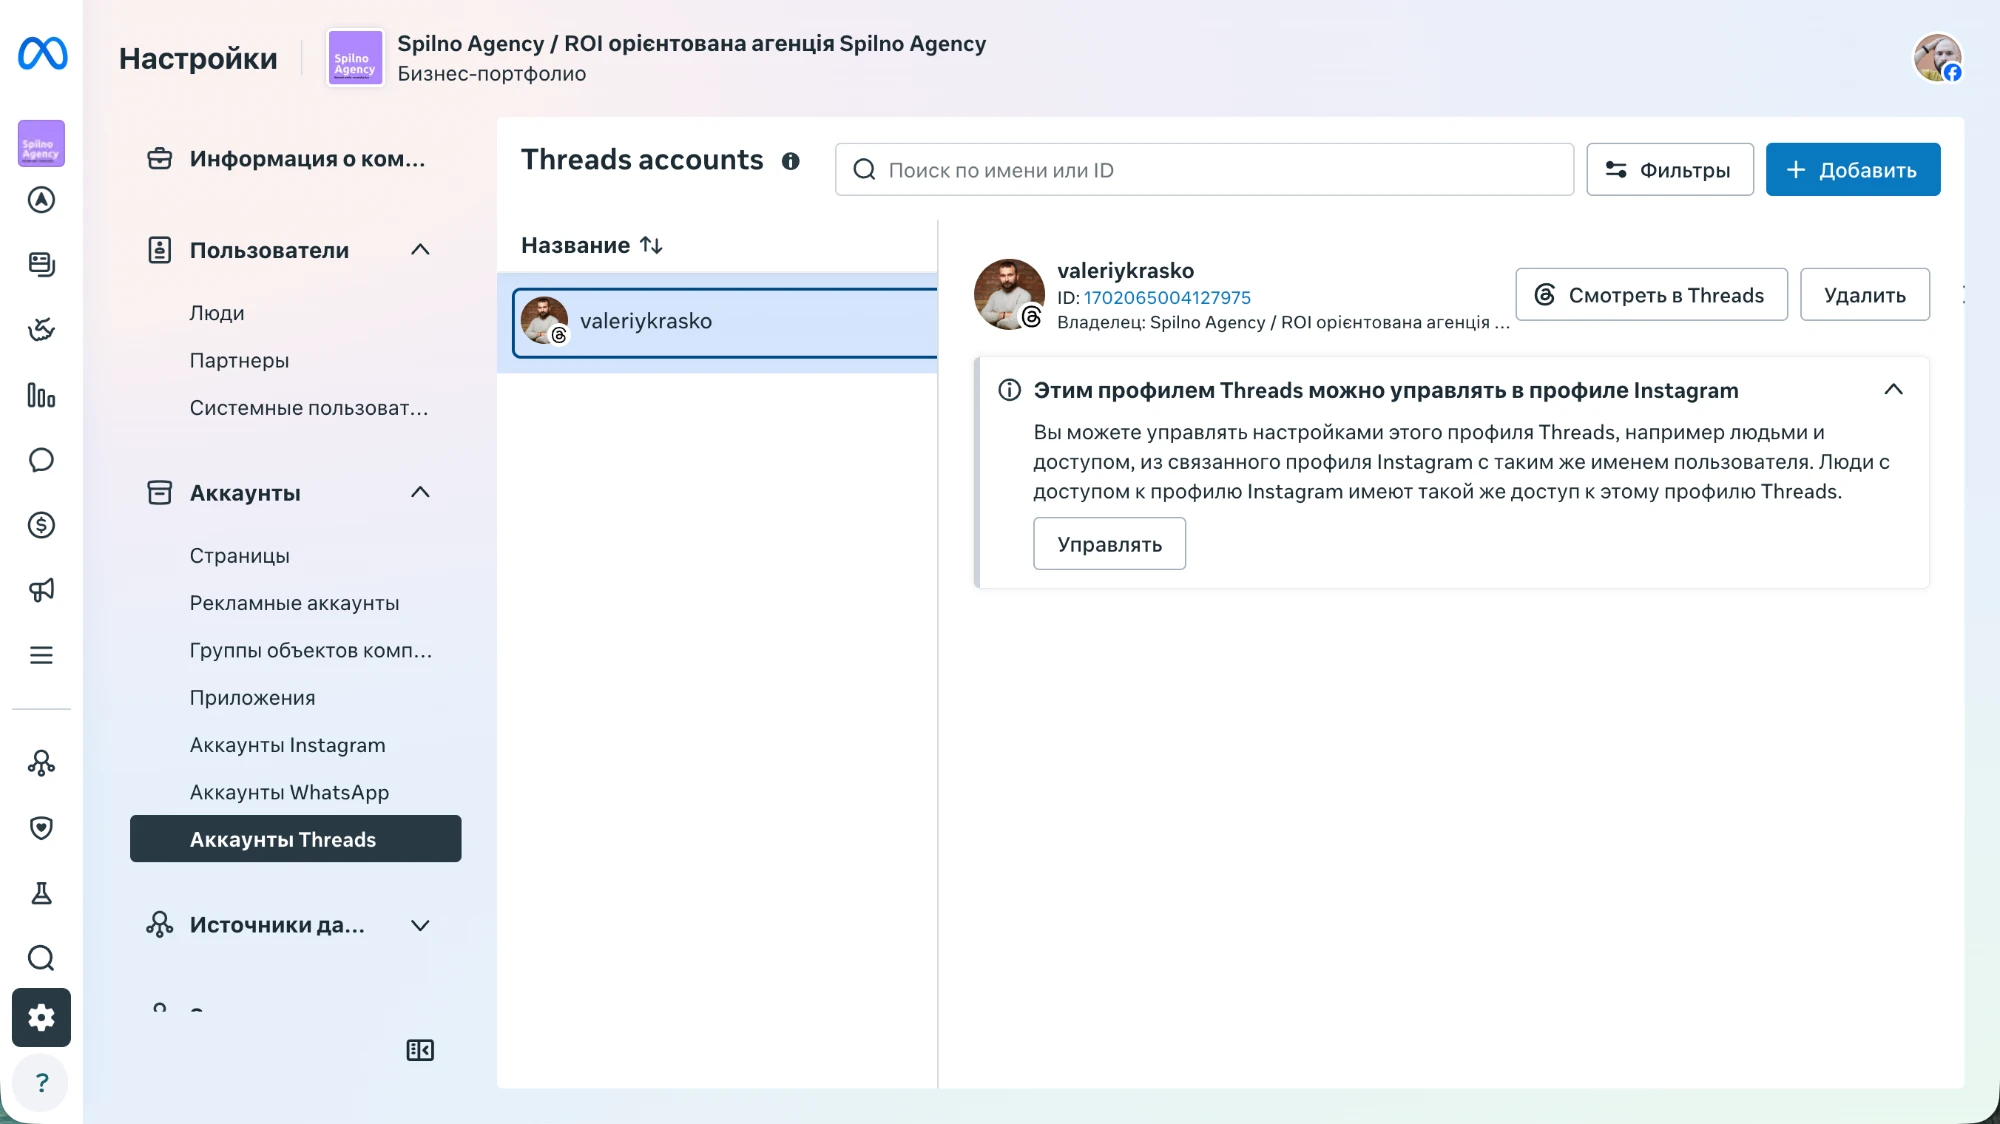
Task: Open Рекламные аккаунты menu item
Action: click(296, 603)
